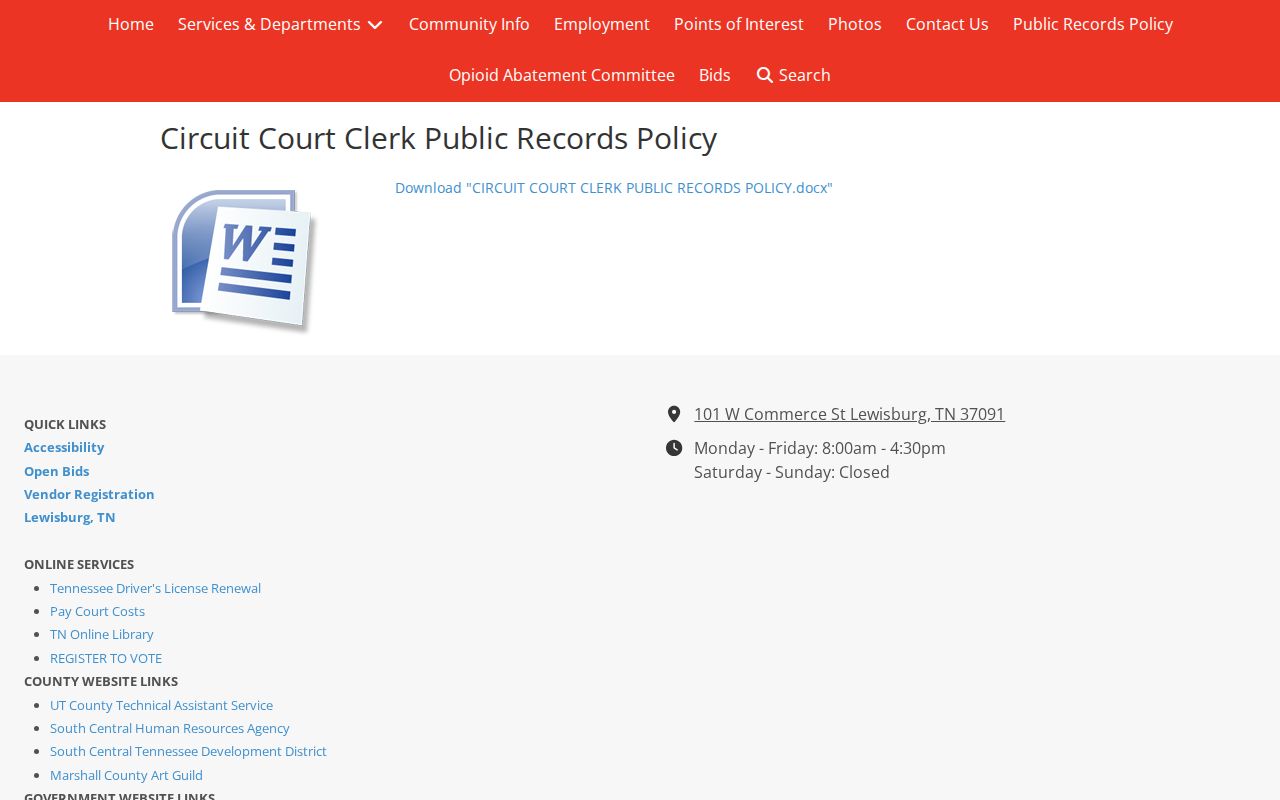Open the Open Bids quick link

[x=57, y=471]
